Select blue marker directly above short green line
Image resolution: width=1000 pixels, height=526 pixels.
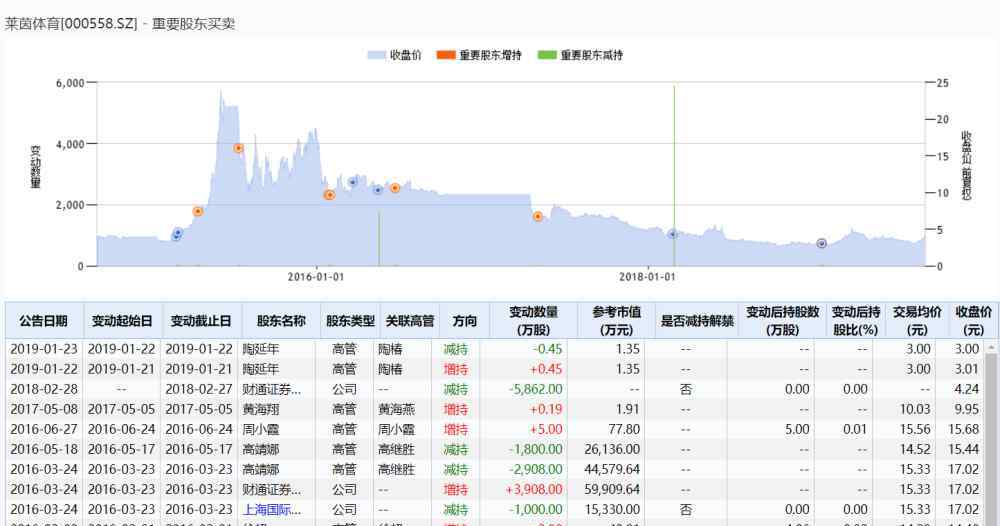(x=378, y=190)
